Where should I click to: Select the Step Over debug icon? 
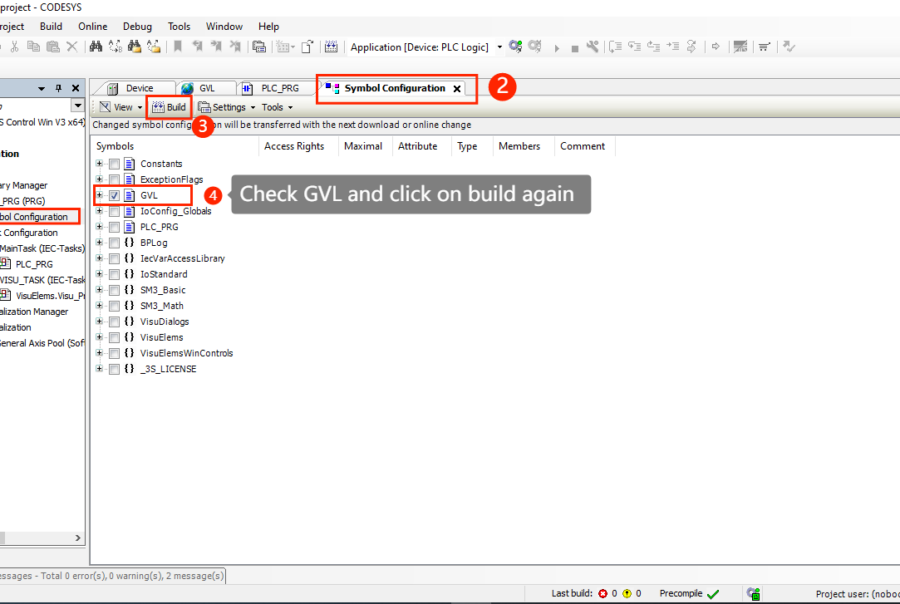(x=615, y=47)
